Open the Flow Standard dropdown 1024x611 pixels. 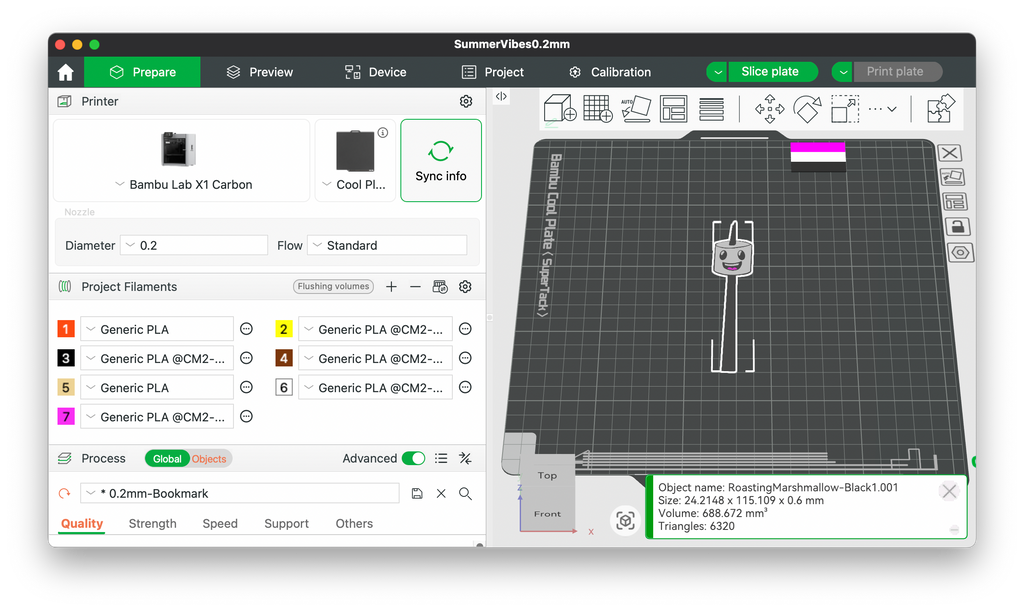coord(387,245)
